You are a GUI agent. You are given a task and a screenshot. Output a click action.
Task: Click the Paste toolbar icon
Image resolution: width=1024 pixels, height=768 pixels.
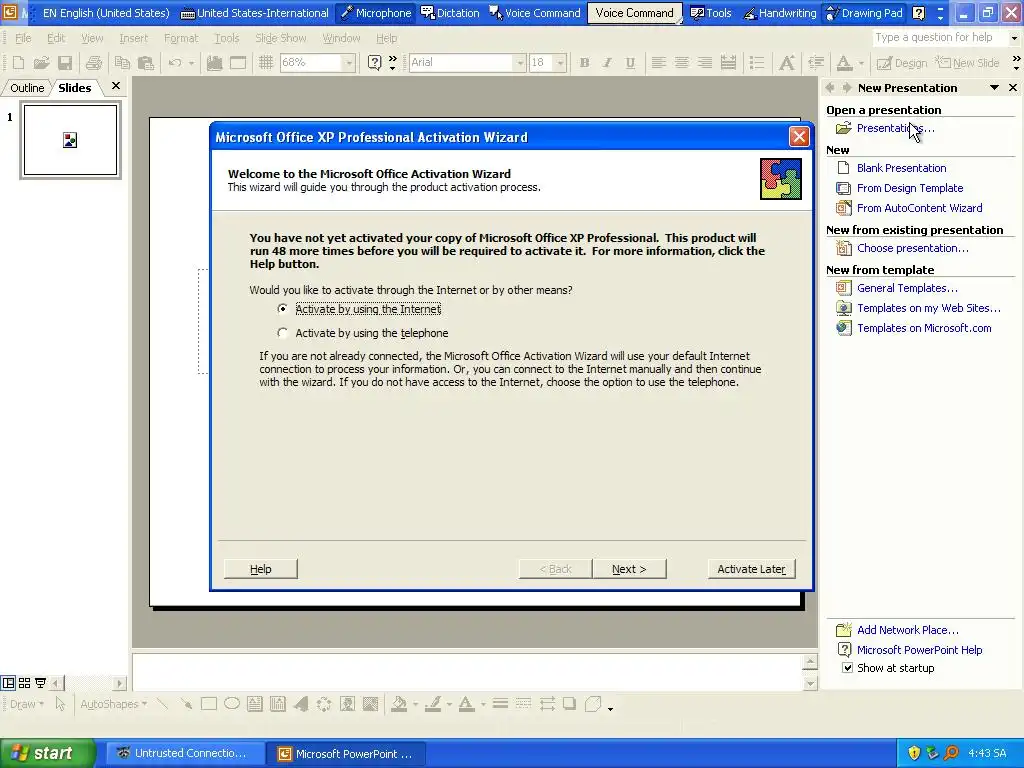coord(146,63)
